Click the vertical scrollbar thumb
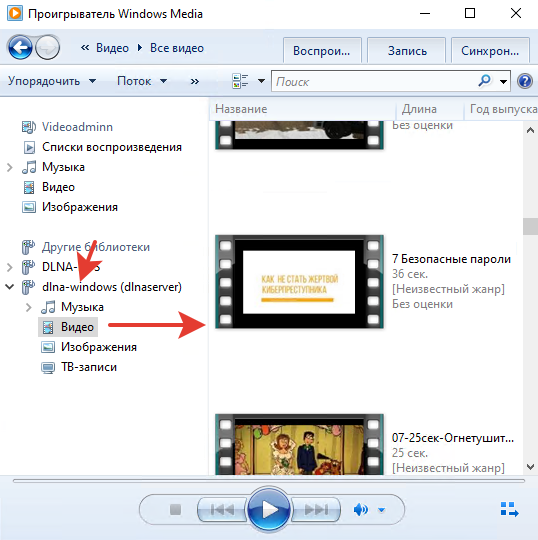 click(x=530, y=226)
